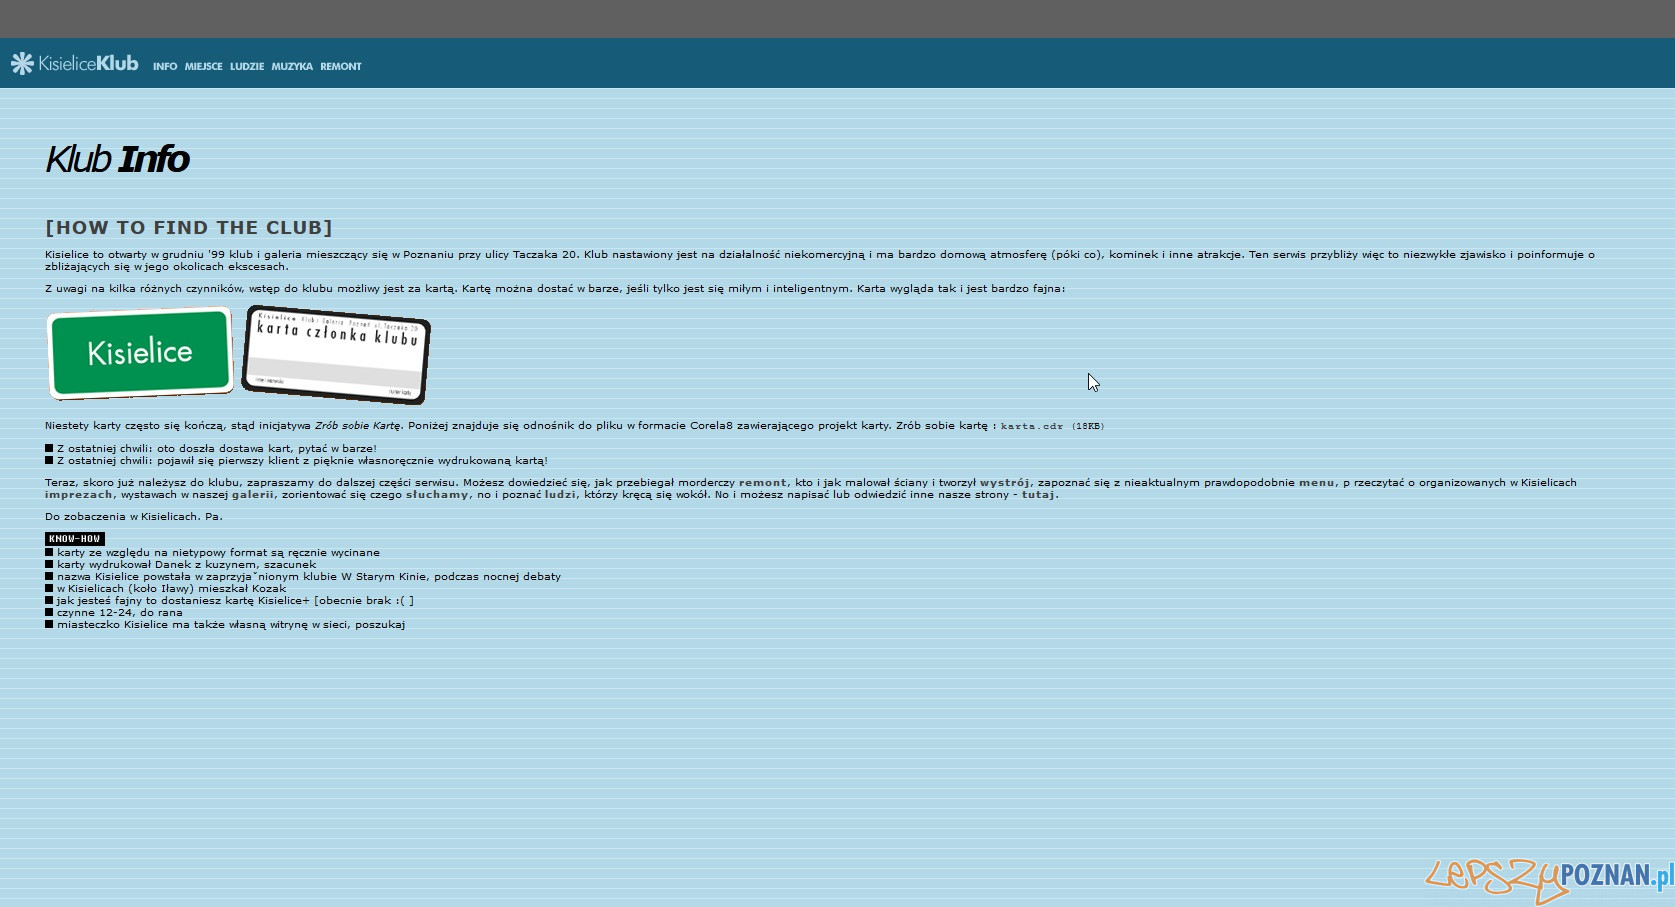
Task: Click the '(18KB)' file size text
Action: [1088, 426]
